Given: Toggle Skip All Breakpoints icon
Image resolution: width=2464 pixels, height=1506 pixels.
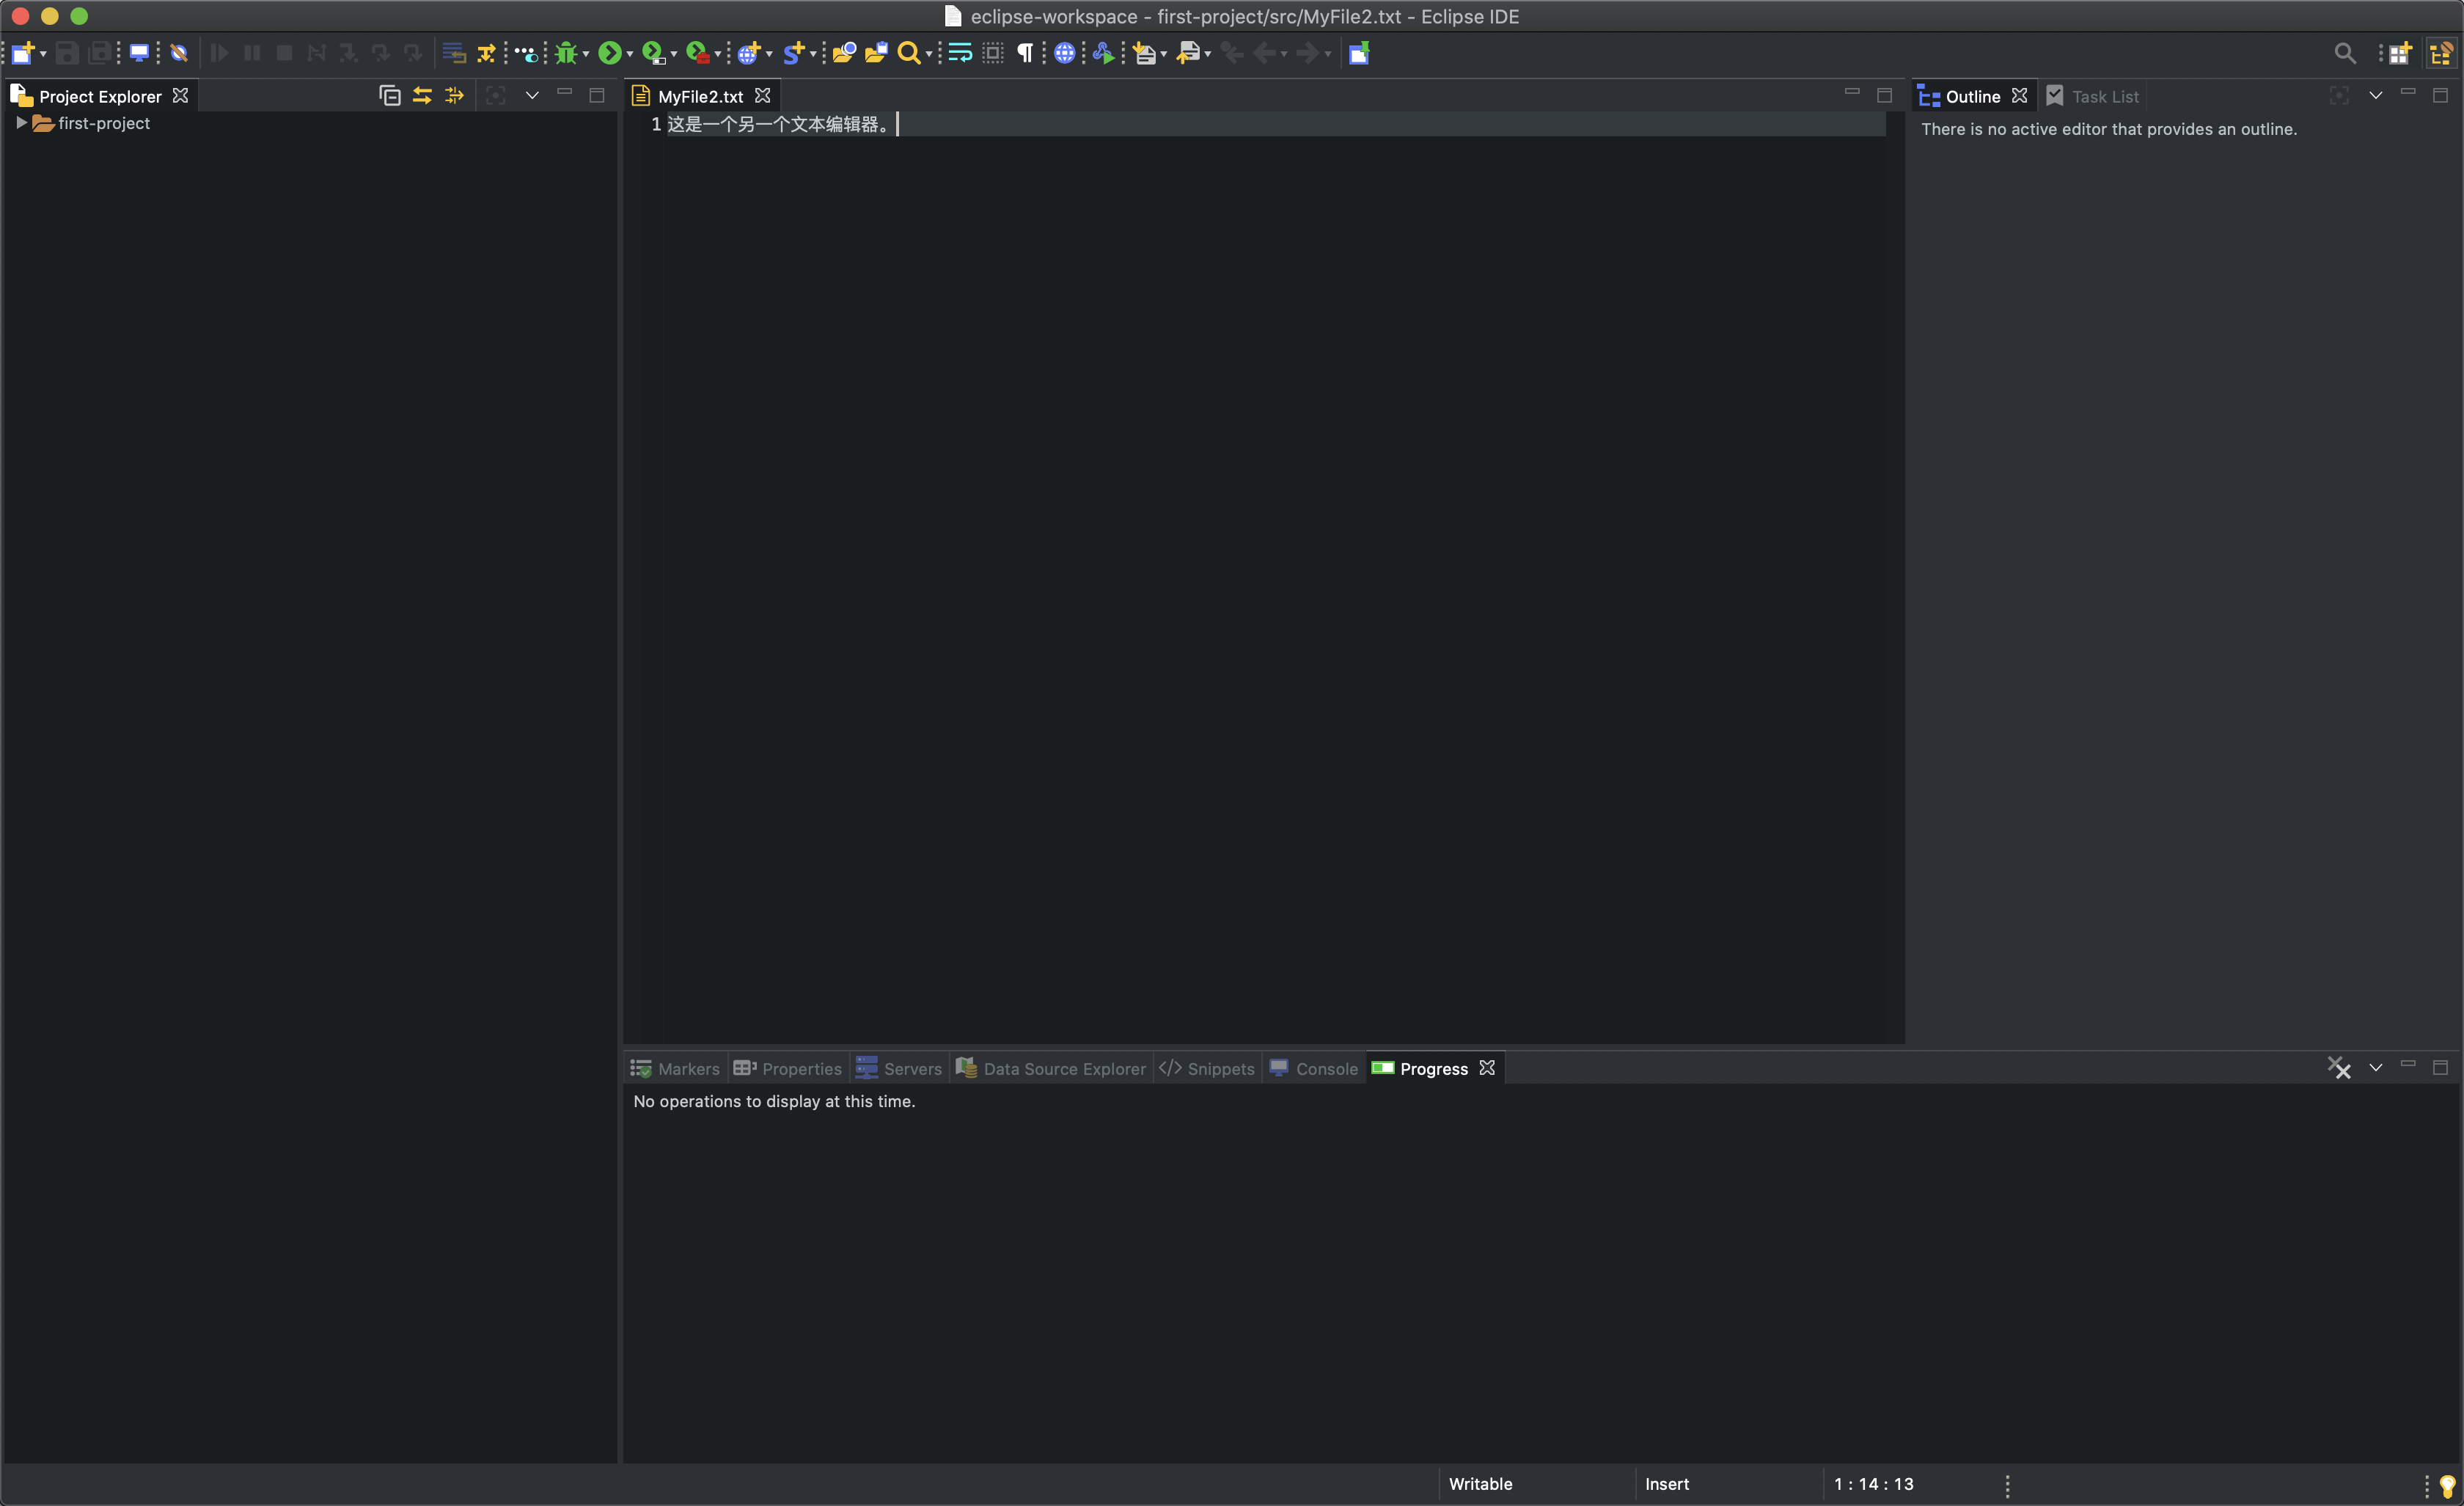Looking at the screenshot, I should click(x=179, y=53).
